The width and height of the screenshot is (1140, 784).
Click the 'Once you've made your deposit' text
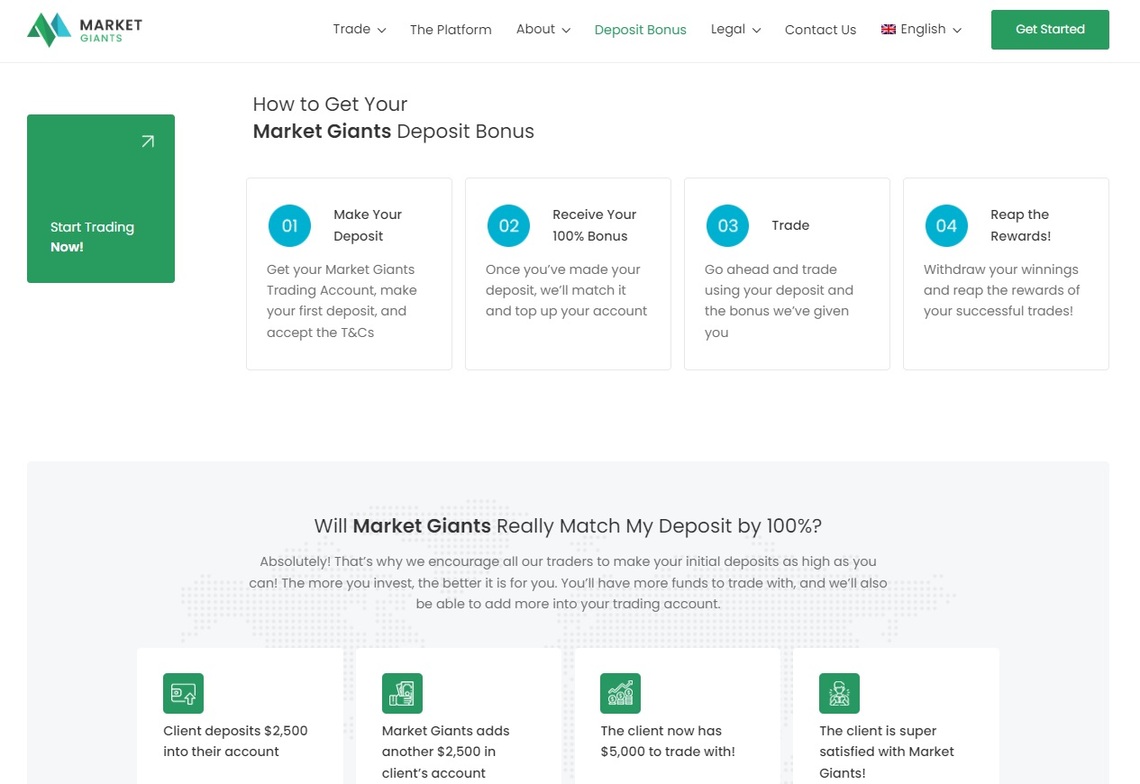click(x=566, y=290)
